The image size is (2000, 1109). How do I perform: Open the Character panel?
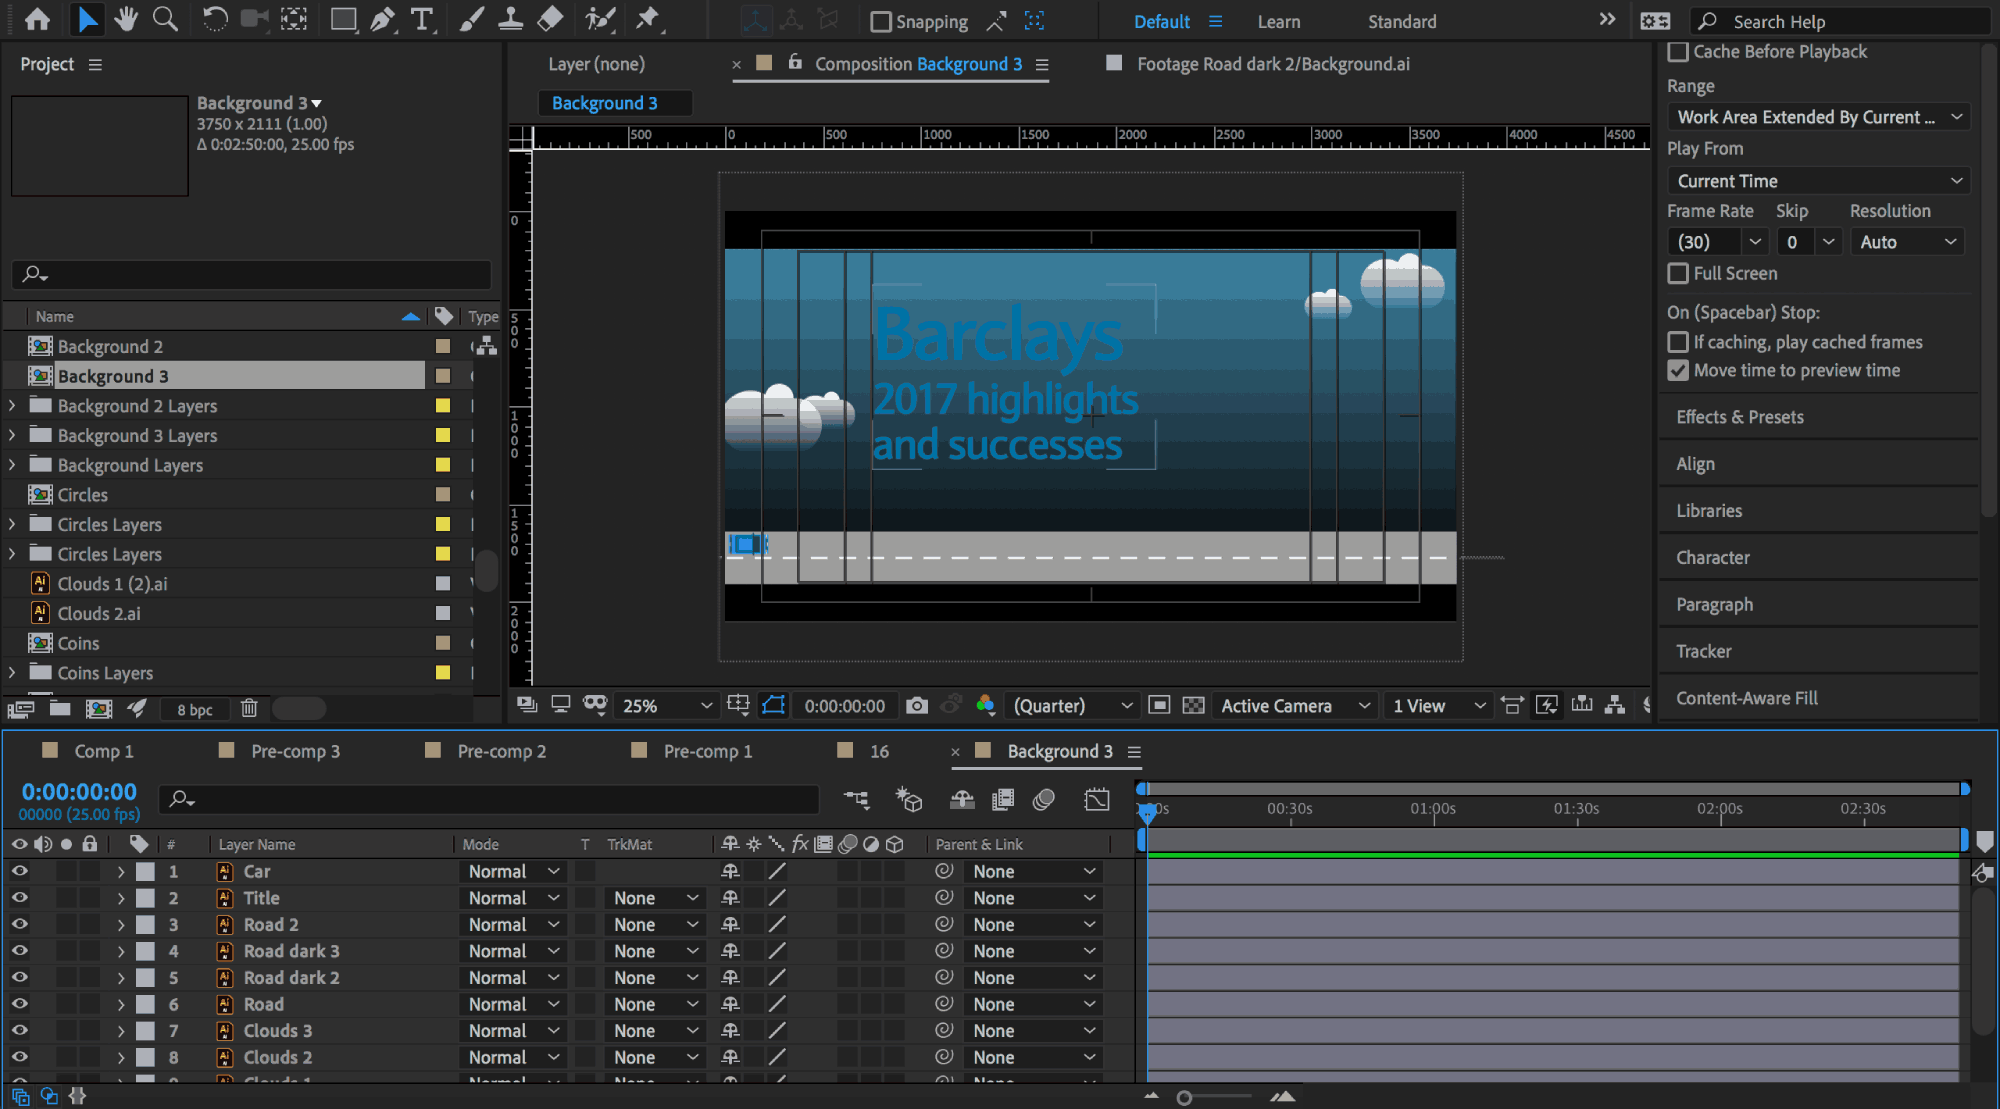pyautogui.click(x=1713, y=558)
